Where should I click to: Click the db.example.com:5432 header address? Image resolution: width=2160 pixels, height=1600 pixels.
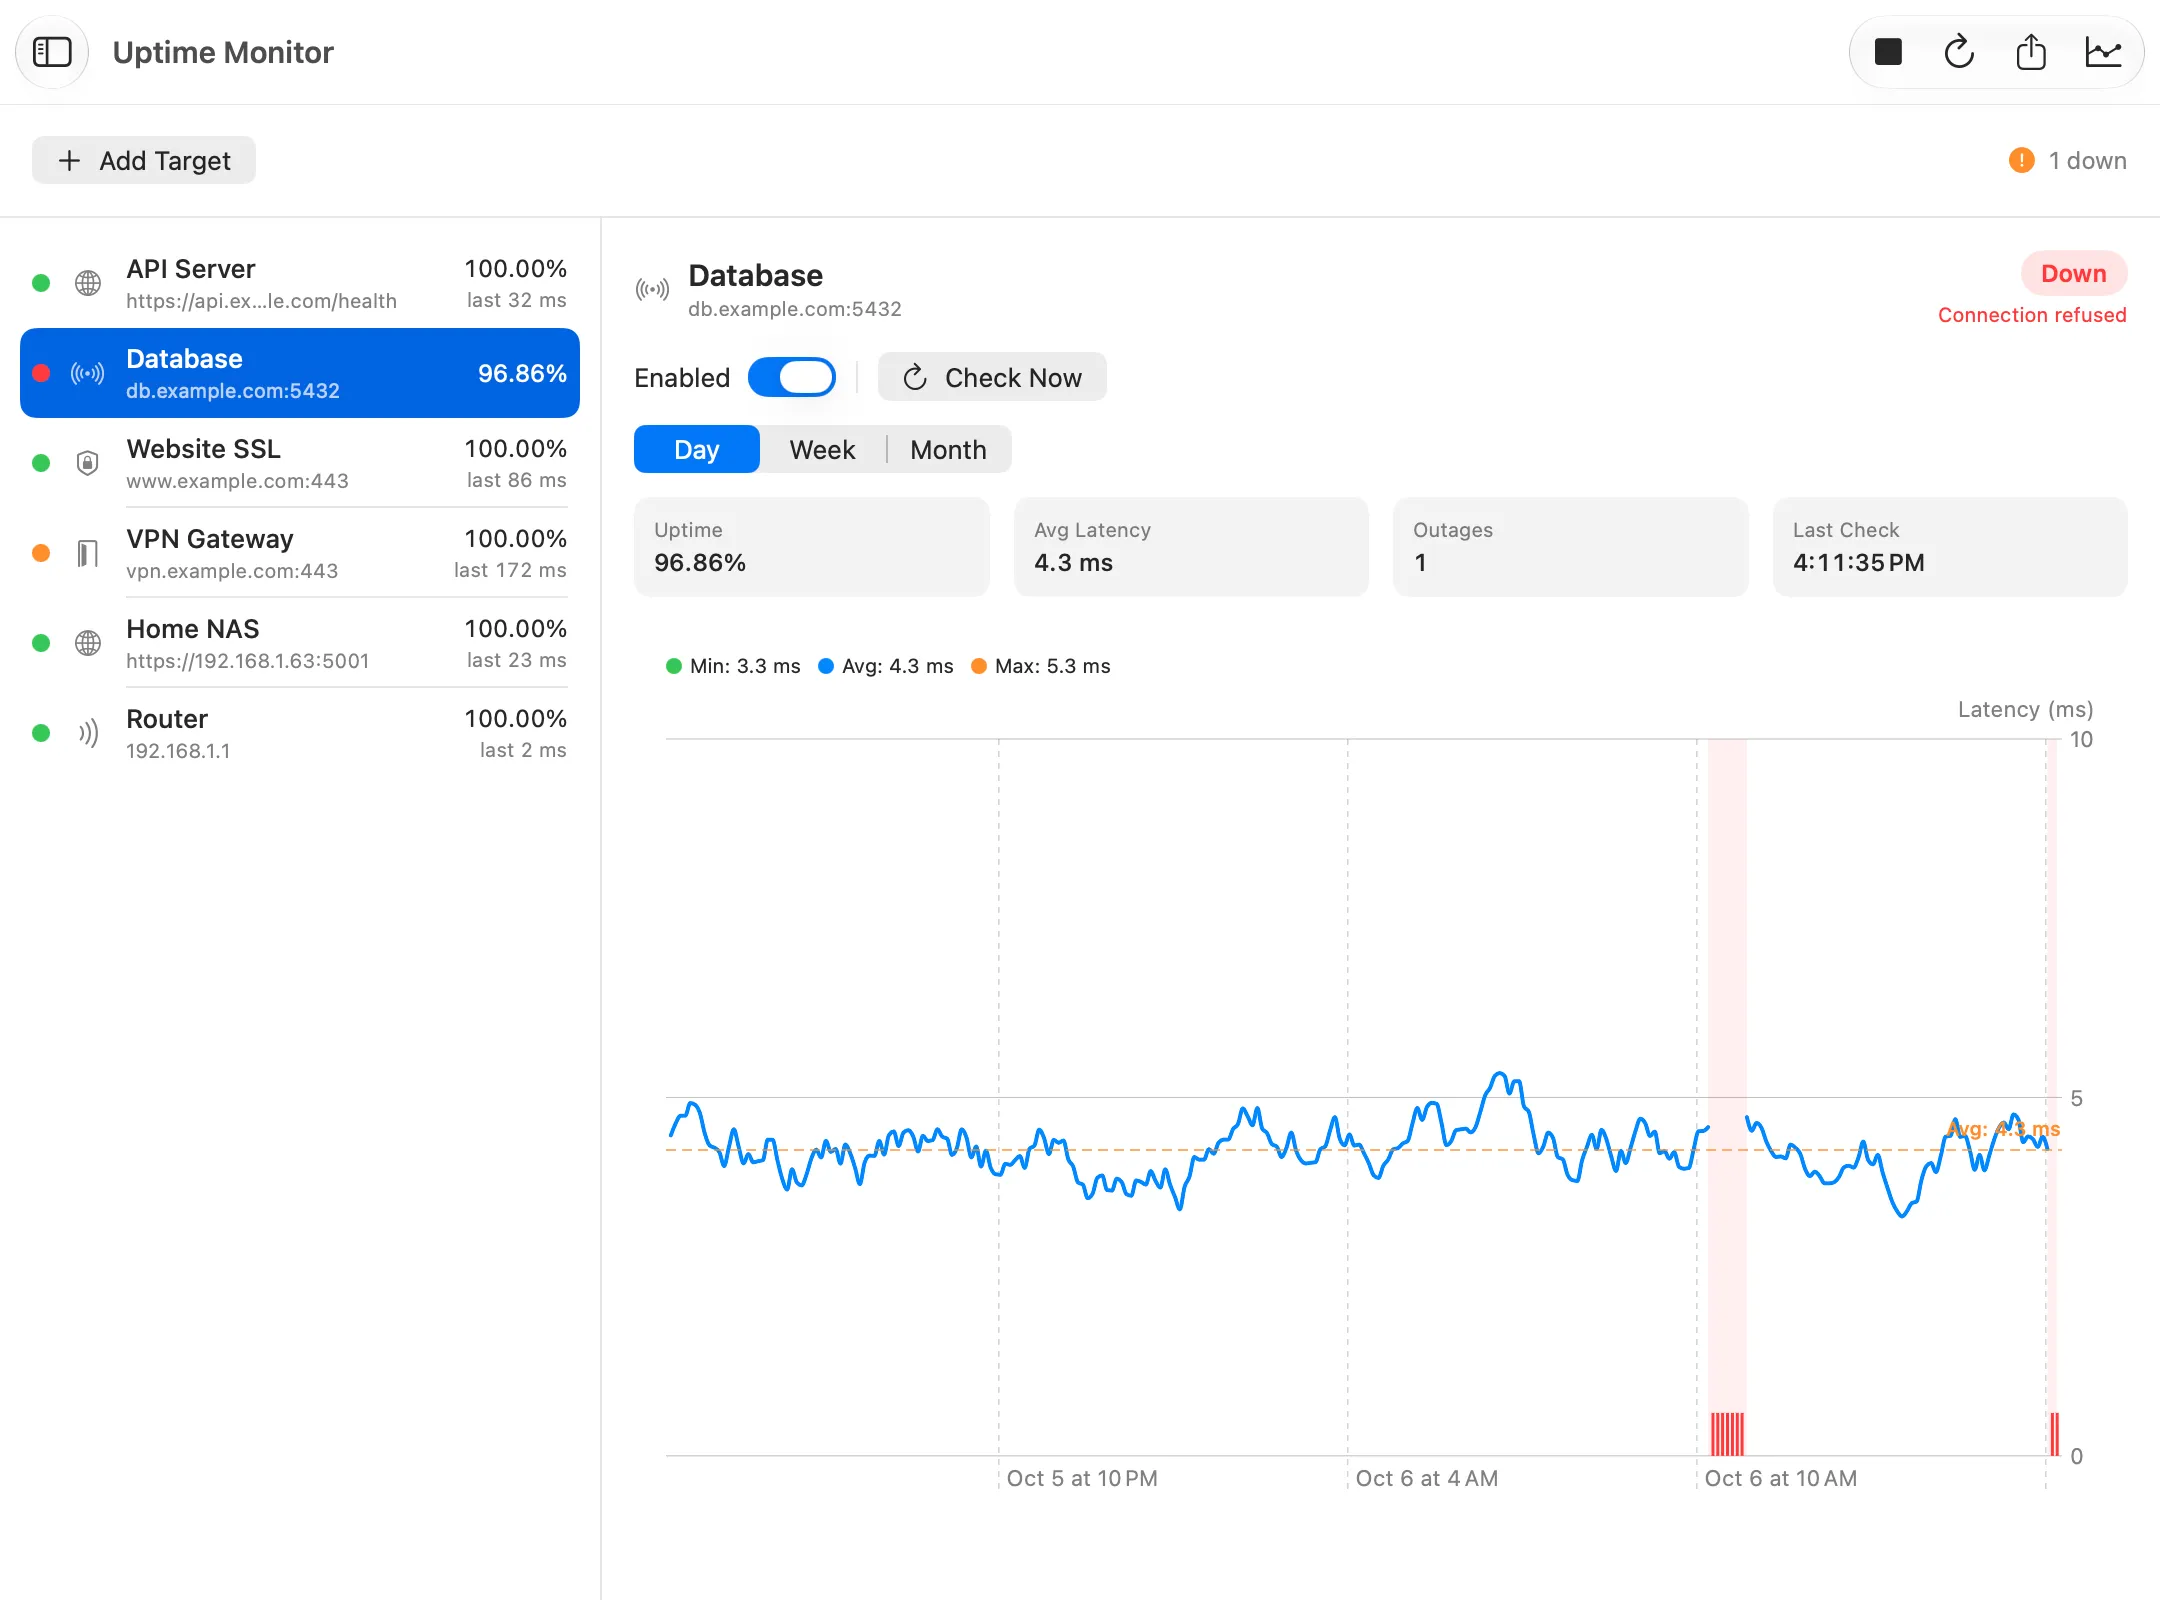pos(795,309)
